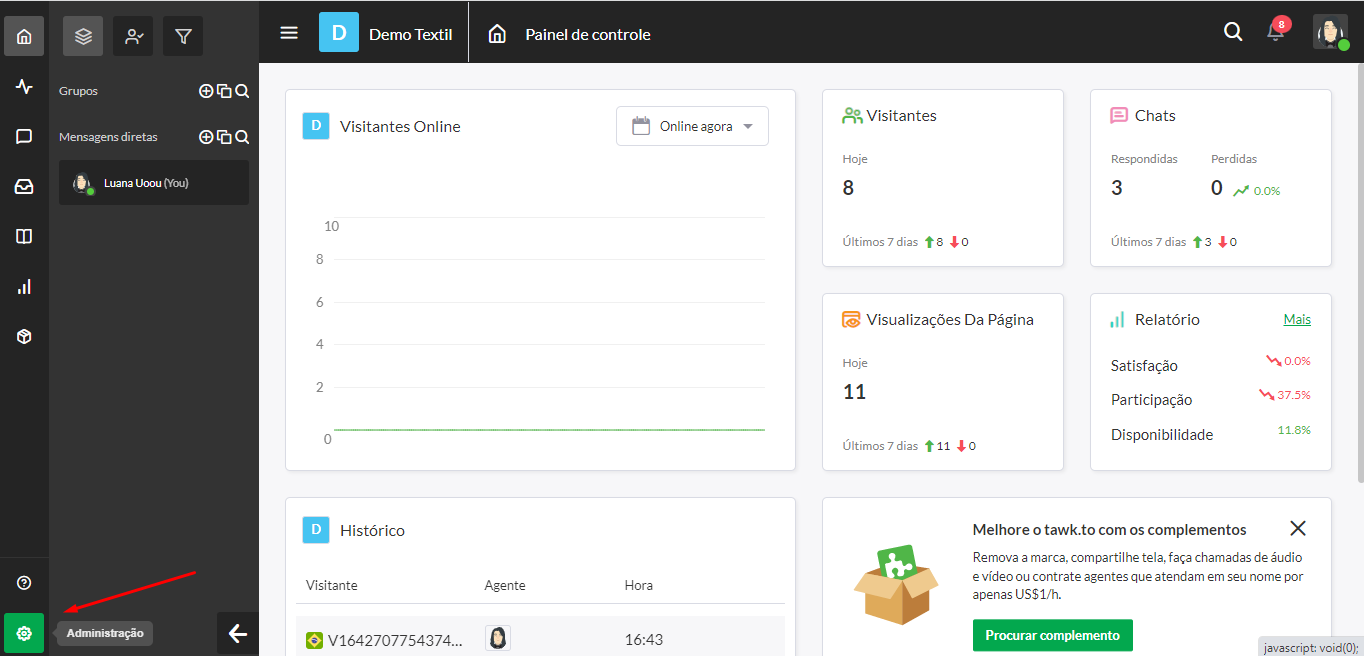Click the 16:43 time in Histórico

(x=643, y=640)
